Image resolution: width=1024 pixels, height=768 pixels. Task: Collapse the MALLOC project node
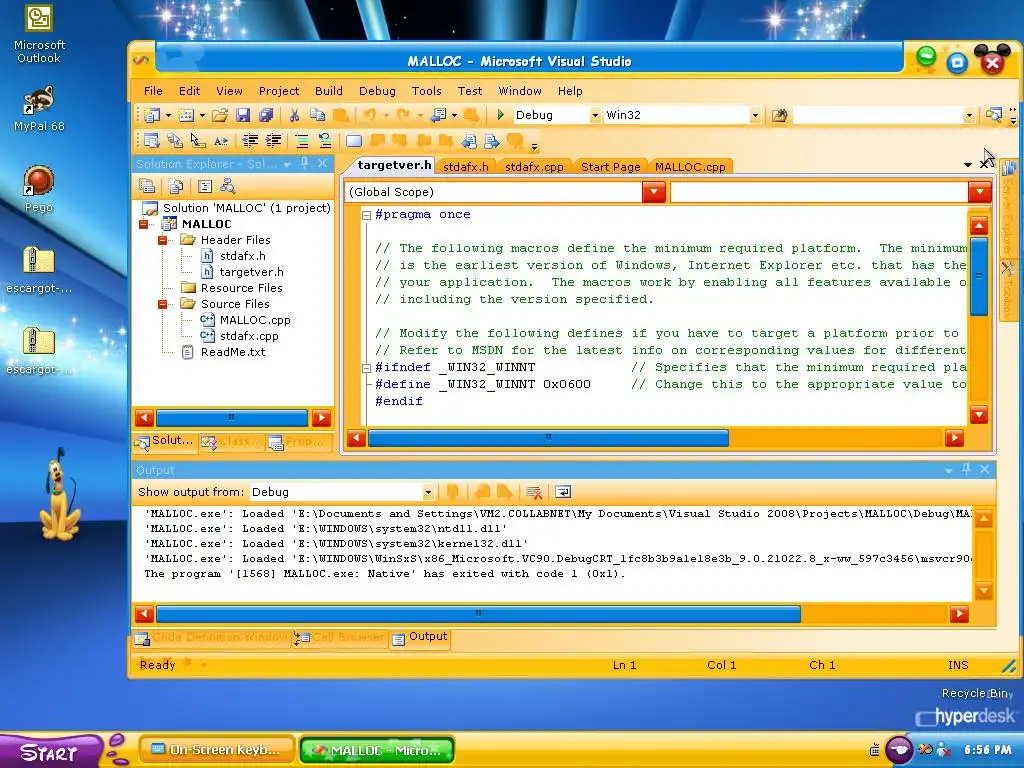pyautogui.click(x=144, y=224)
